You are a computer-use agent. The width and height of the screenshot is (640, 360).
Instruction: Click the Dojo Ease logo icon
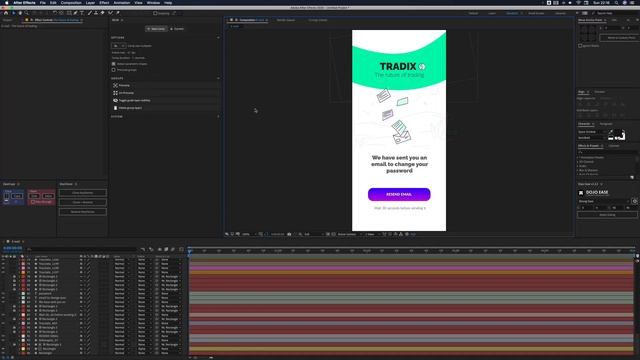click(x=581, y=193)
